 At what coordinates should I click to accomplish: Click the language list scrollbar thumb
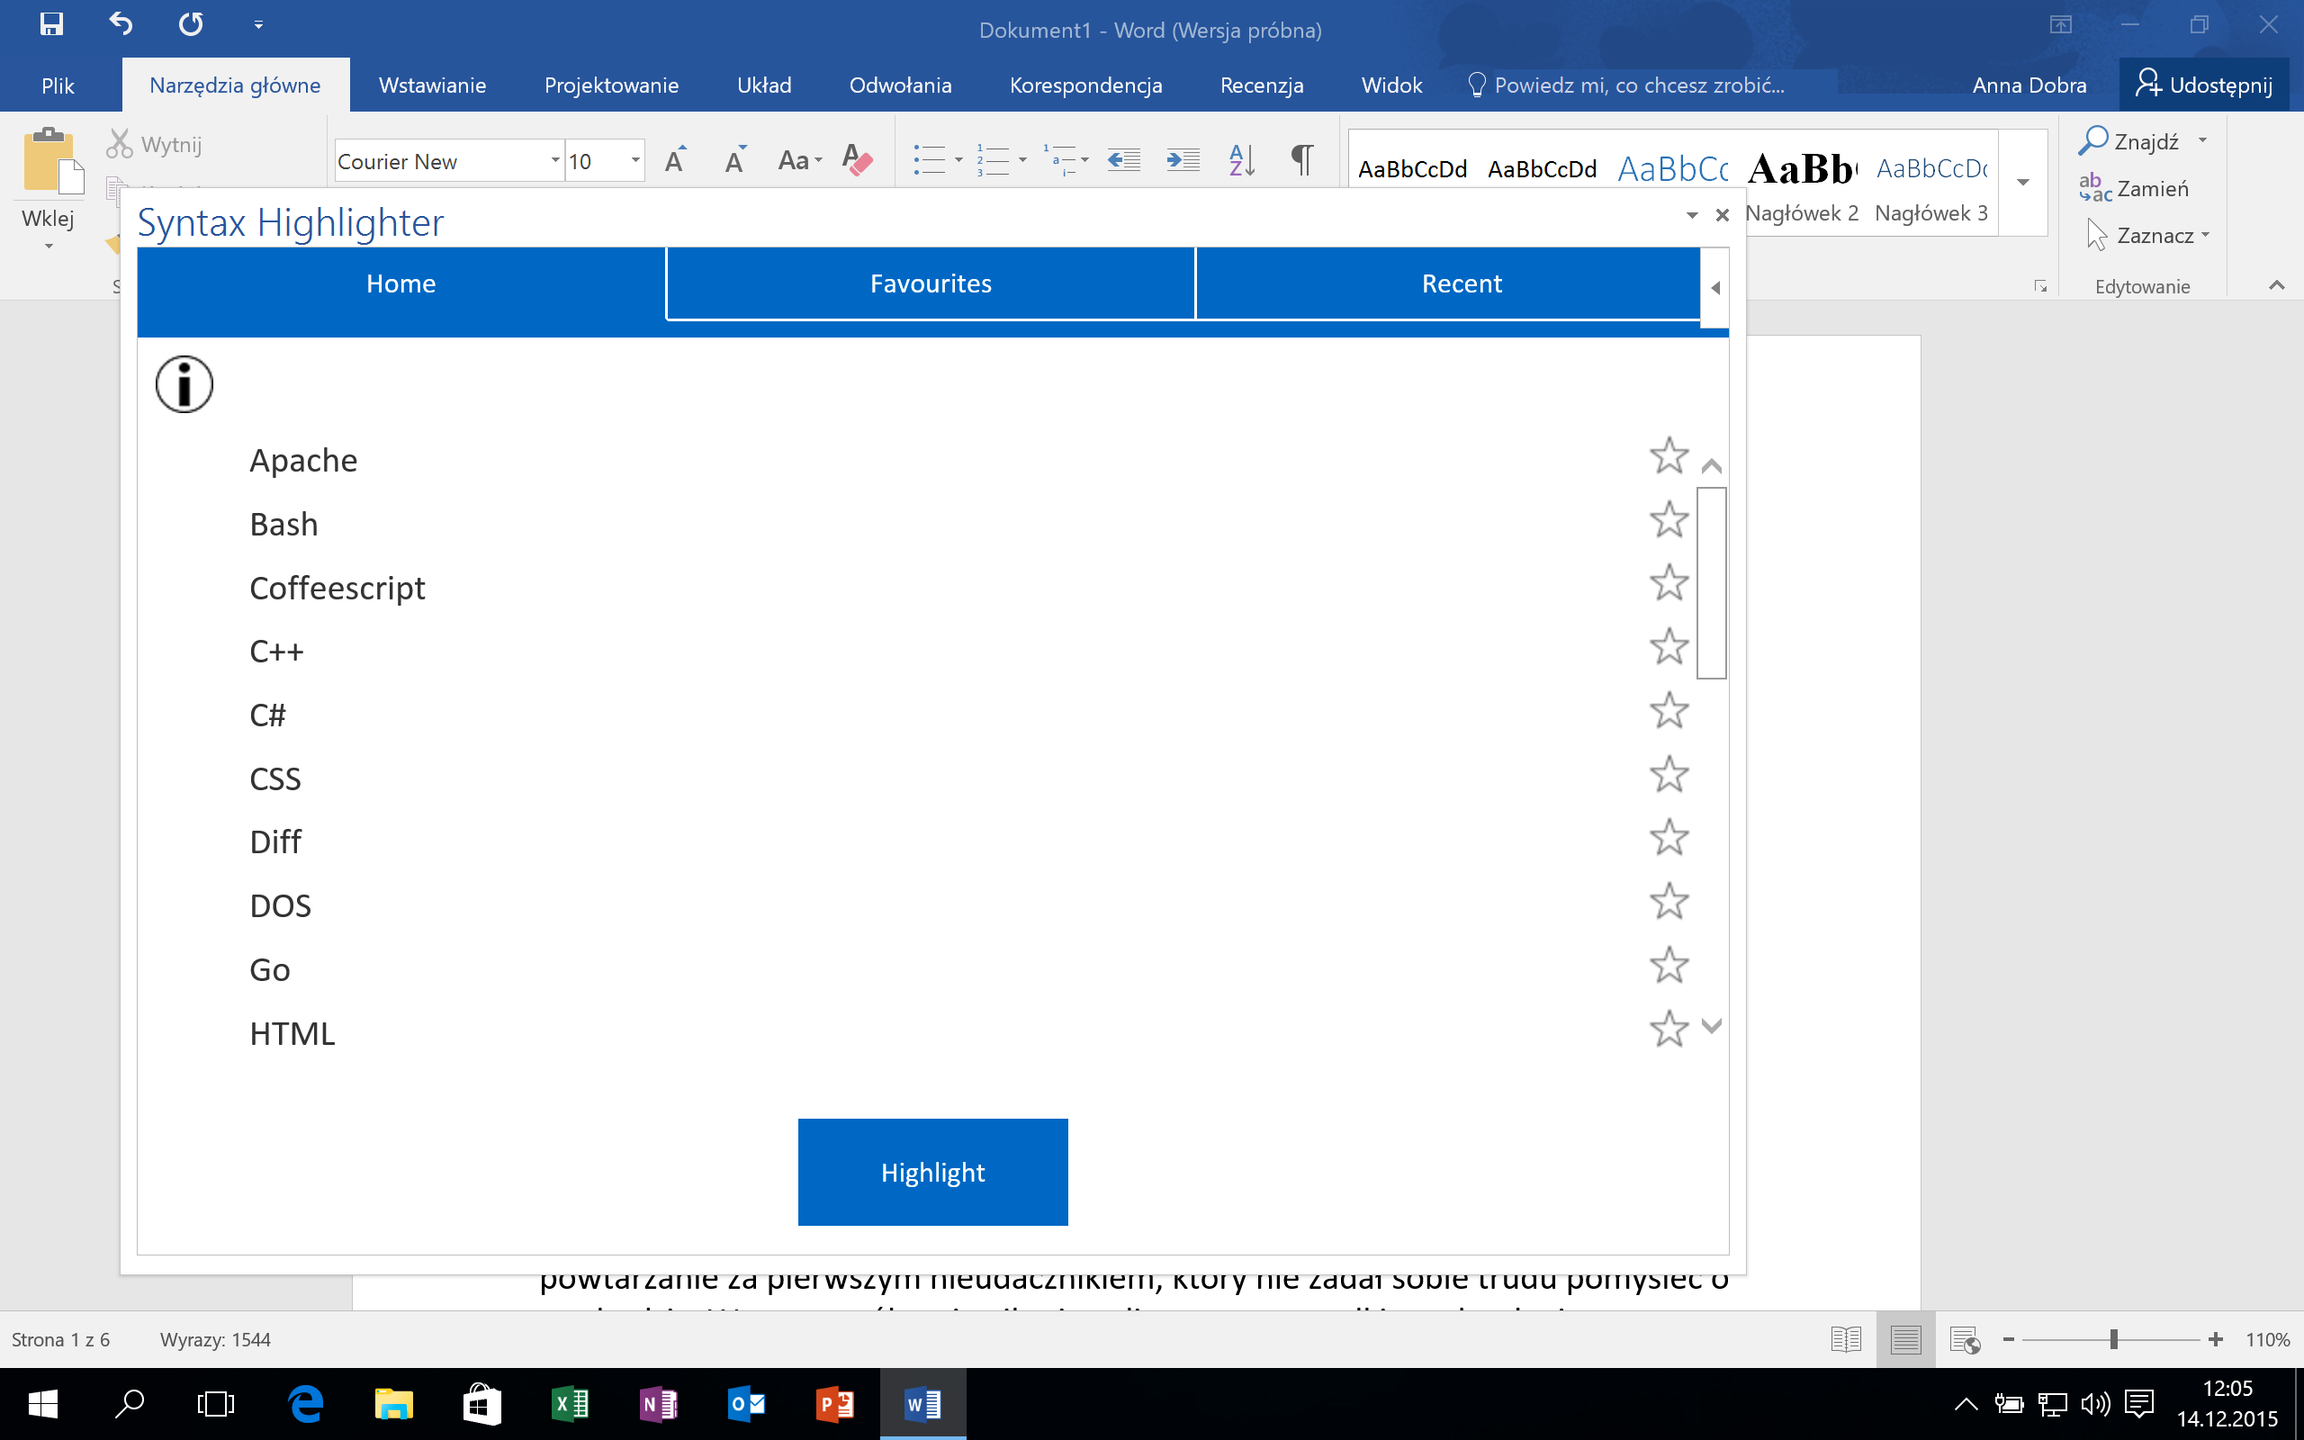(1711, 583)
